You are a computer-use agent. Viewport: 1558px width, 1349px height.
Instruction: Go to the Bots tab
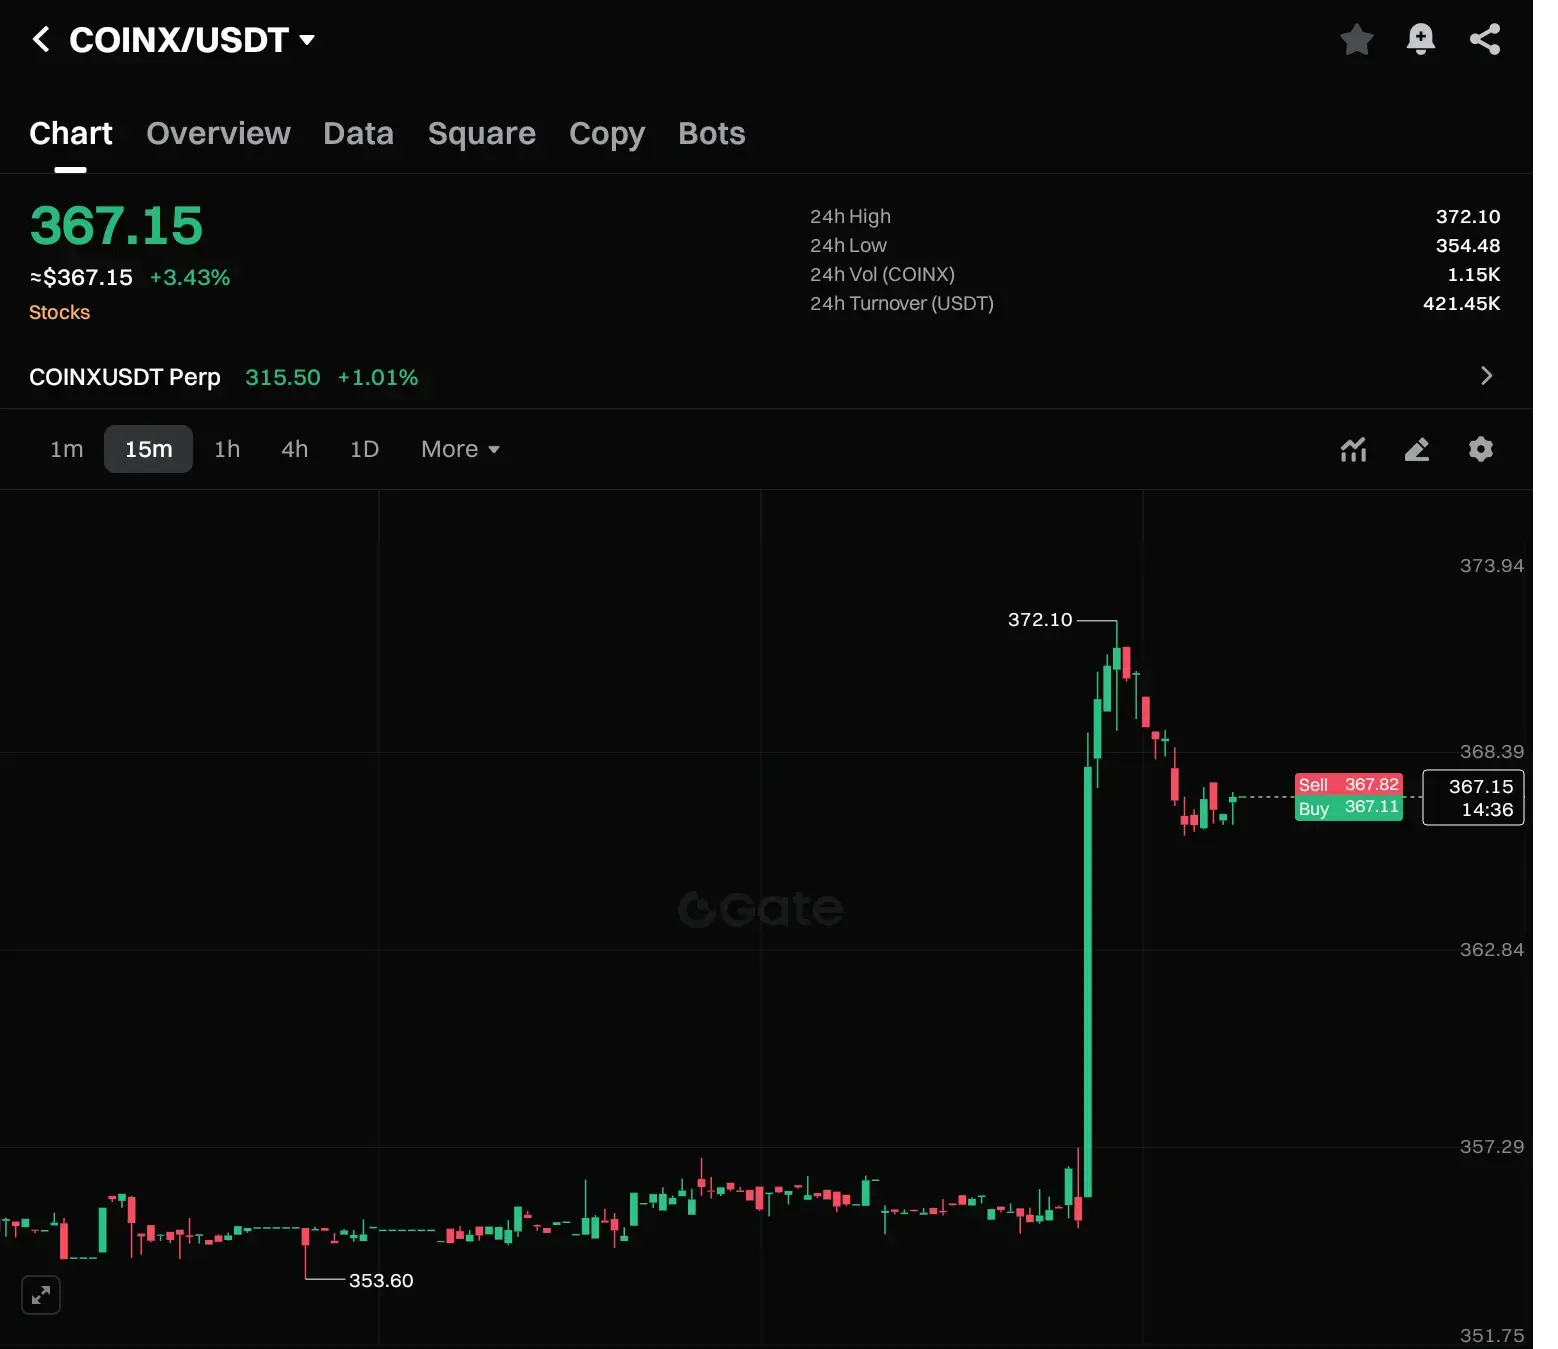[712, 133]
